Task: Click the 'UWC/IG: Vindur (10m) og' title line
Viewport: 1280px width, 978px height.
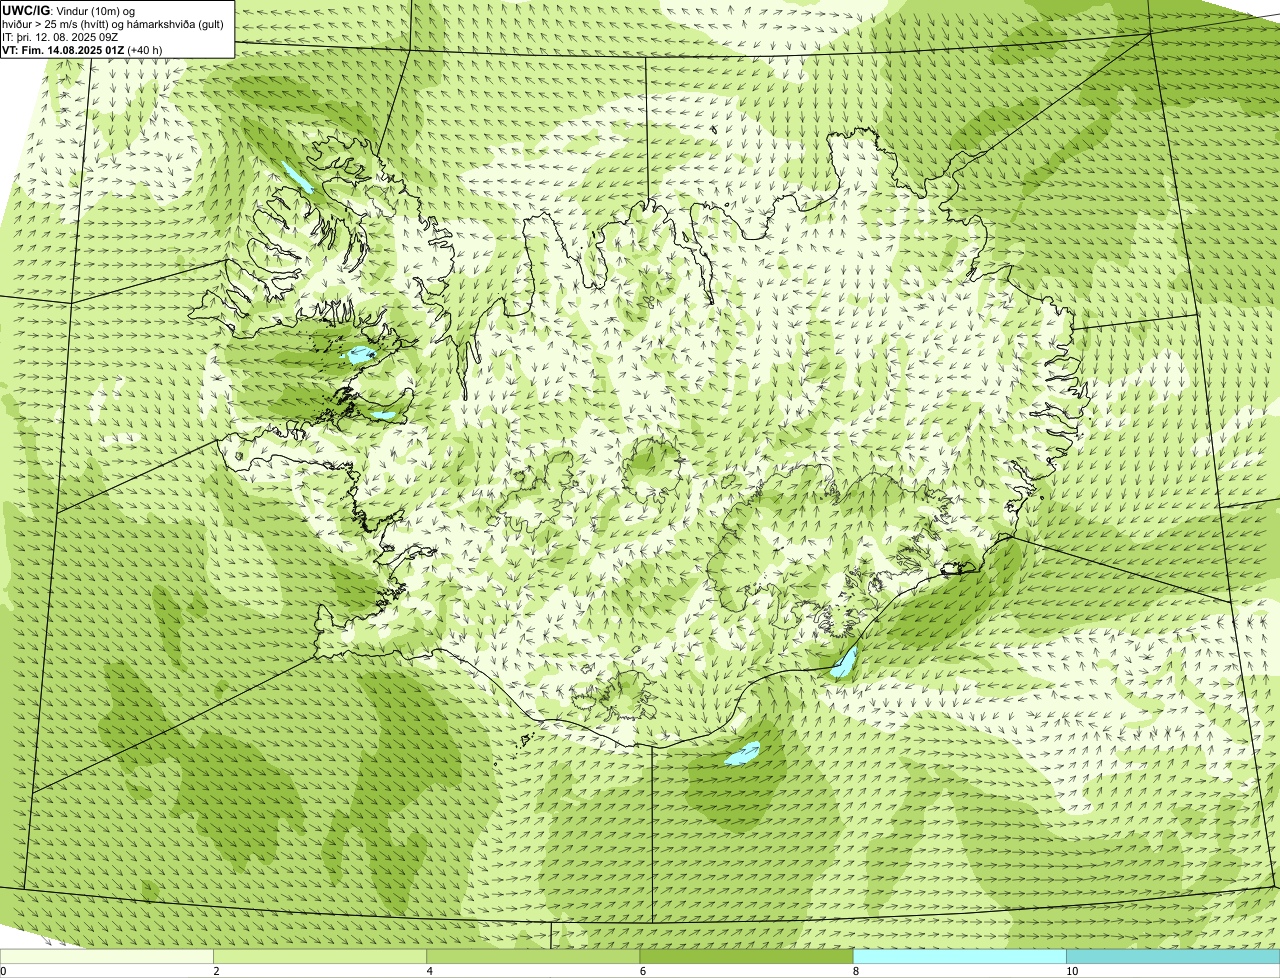Action: pos(68,10)
